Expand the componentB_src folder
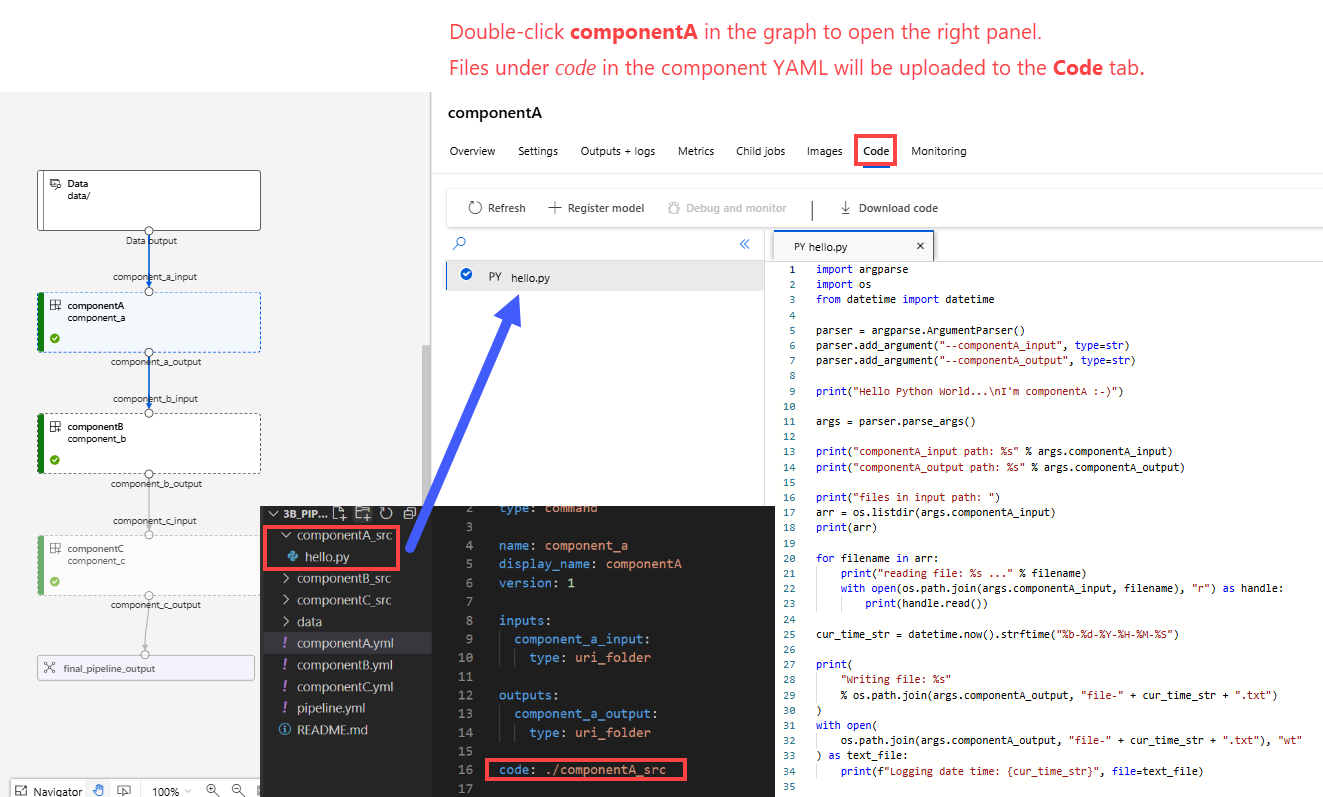Image resolution: width=1323 pixels, height=797 pixels. [x=286, y=578]
